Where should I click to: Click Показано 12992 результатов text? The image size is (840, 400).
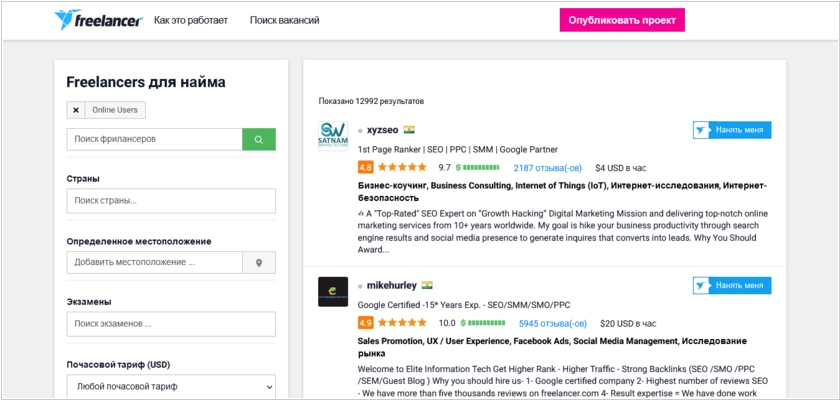(371, 101)
